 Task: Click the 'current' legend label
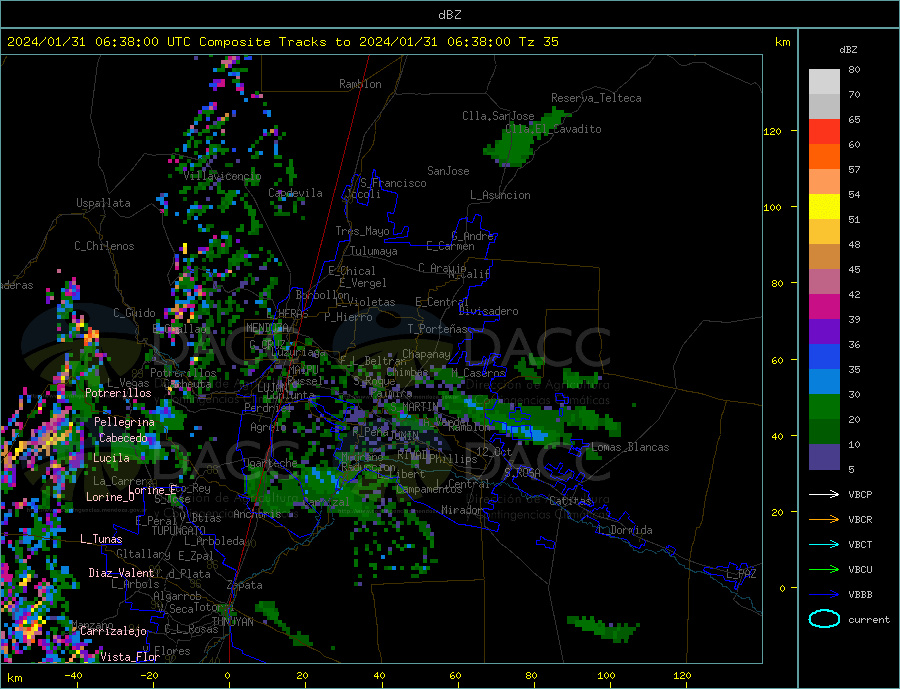click(x=869, y=620)
